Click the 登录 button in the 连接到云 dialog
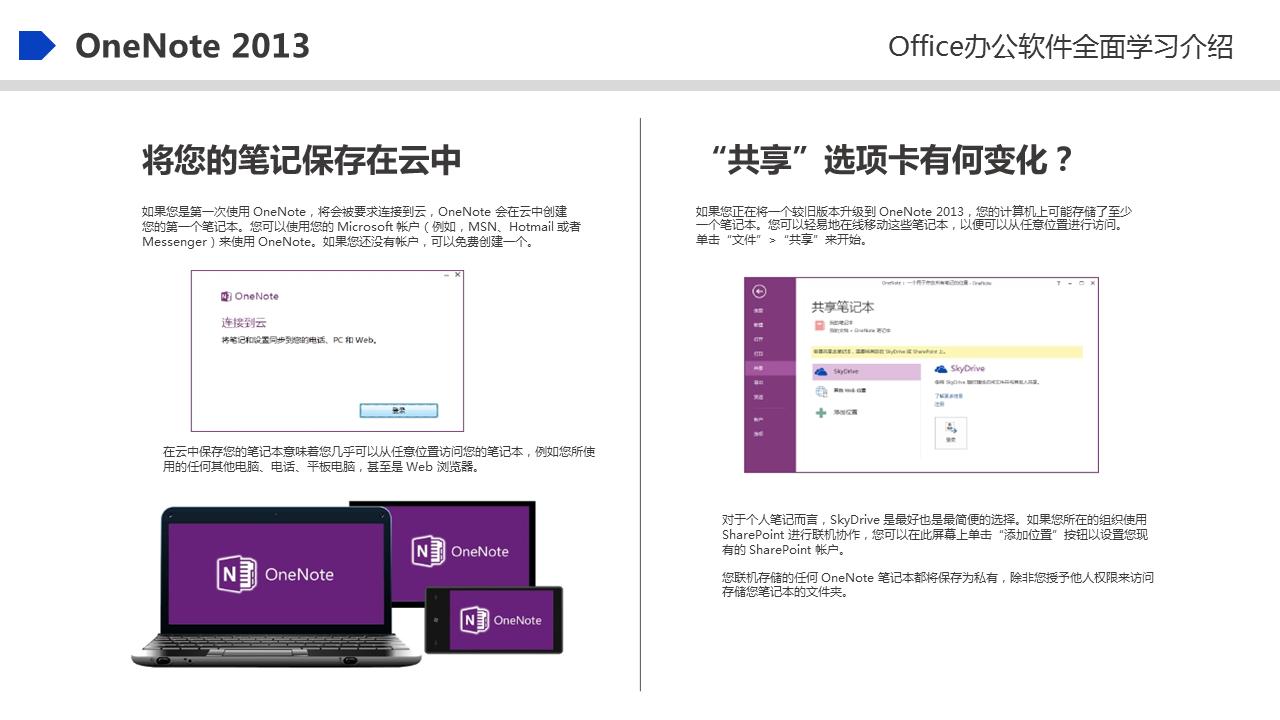The image size is (1280, 720). [399, 410]
